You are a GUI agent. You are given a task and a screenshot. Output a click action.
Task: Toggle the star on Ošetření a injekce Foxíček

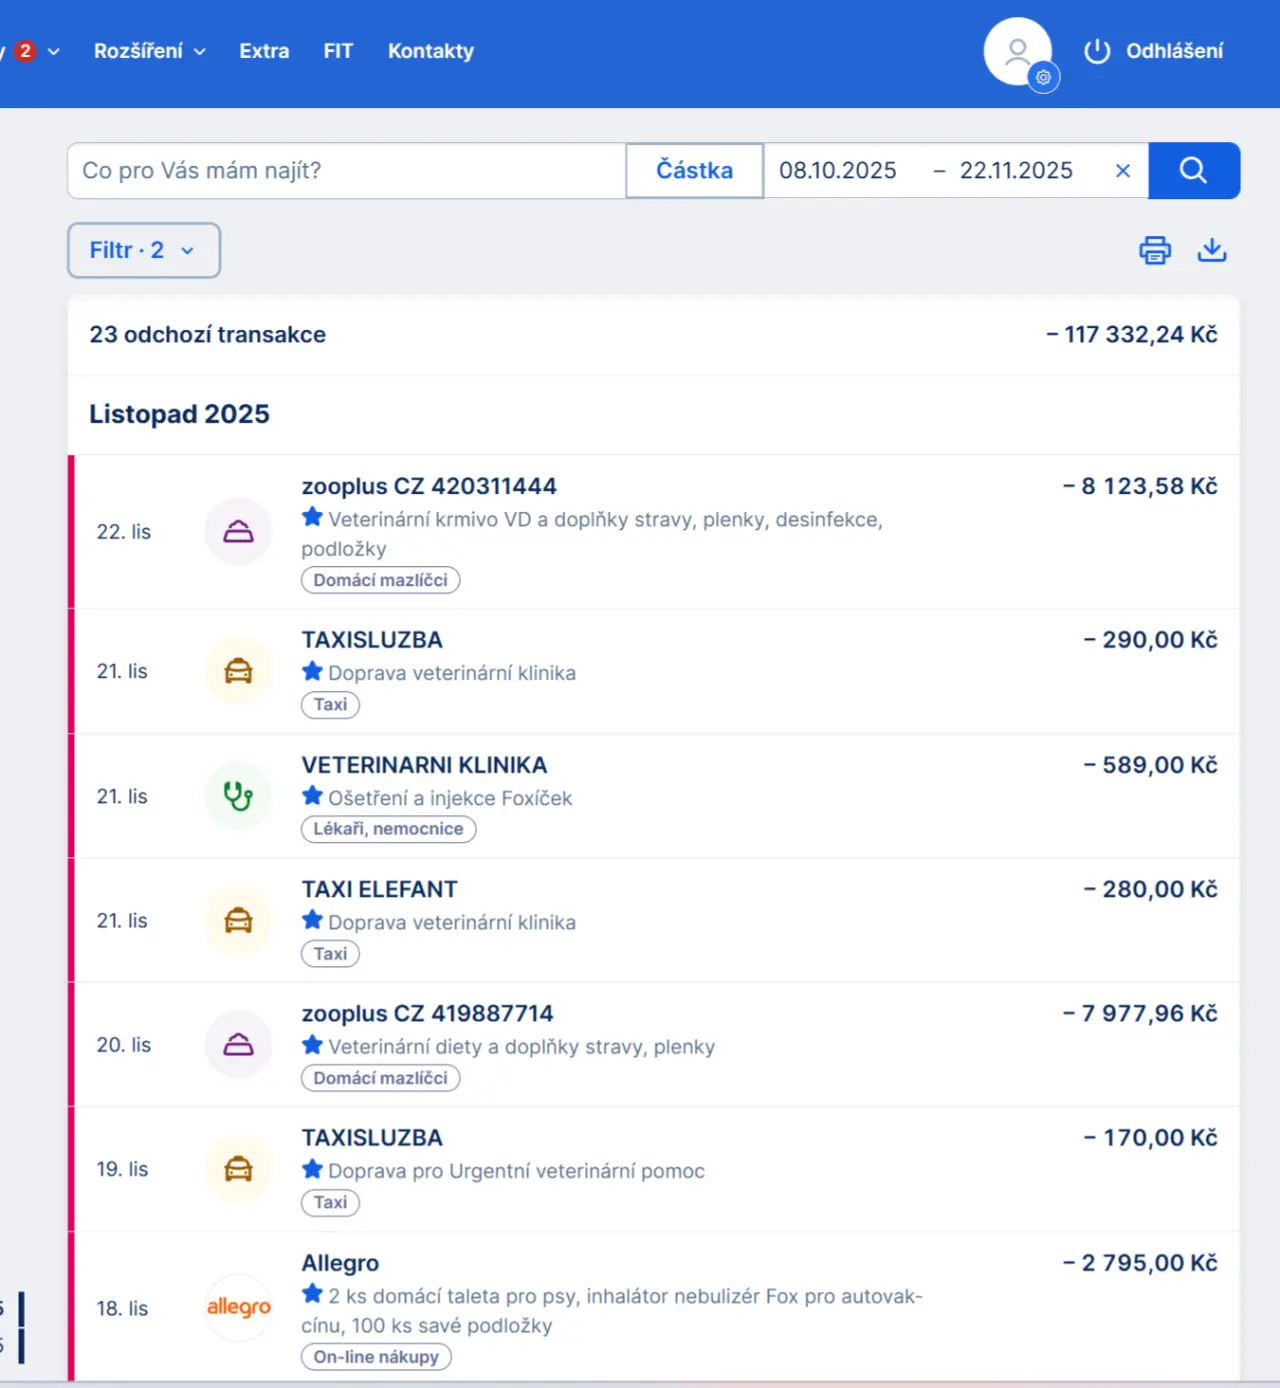pyautogui.click(x=313, y=796)
